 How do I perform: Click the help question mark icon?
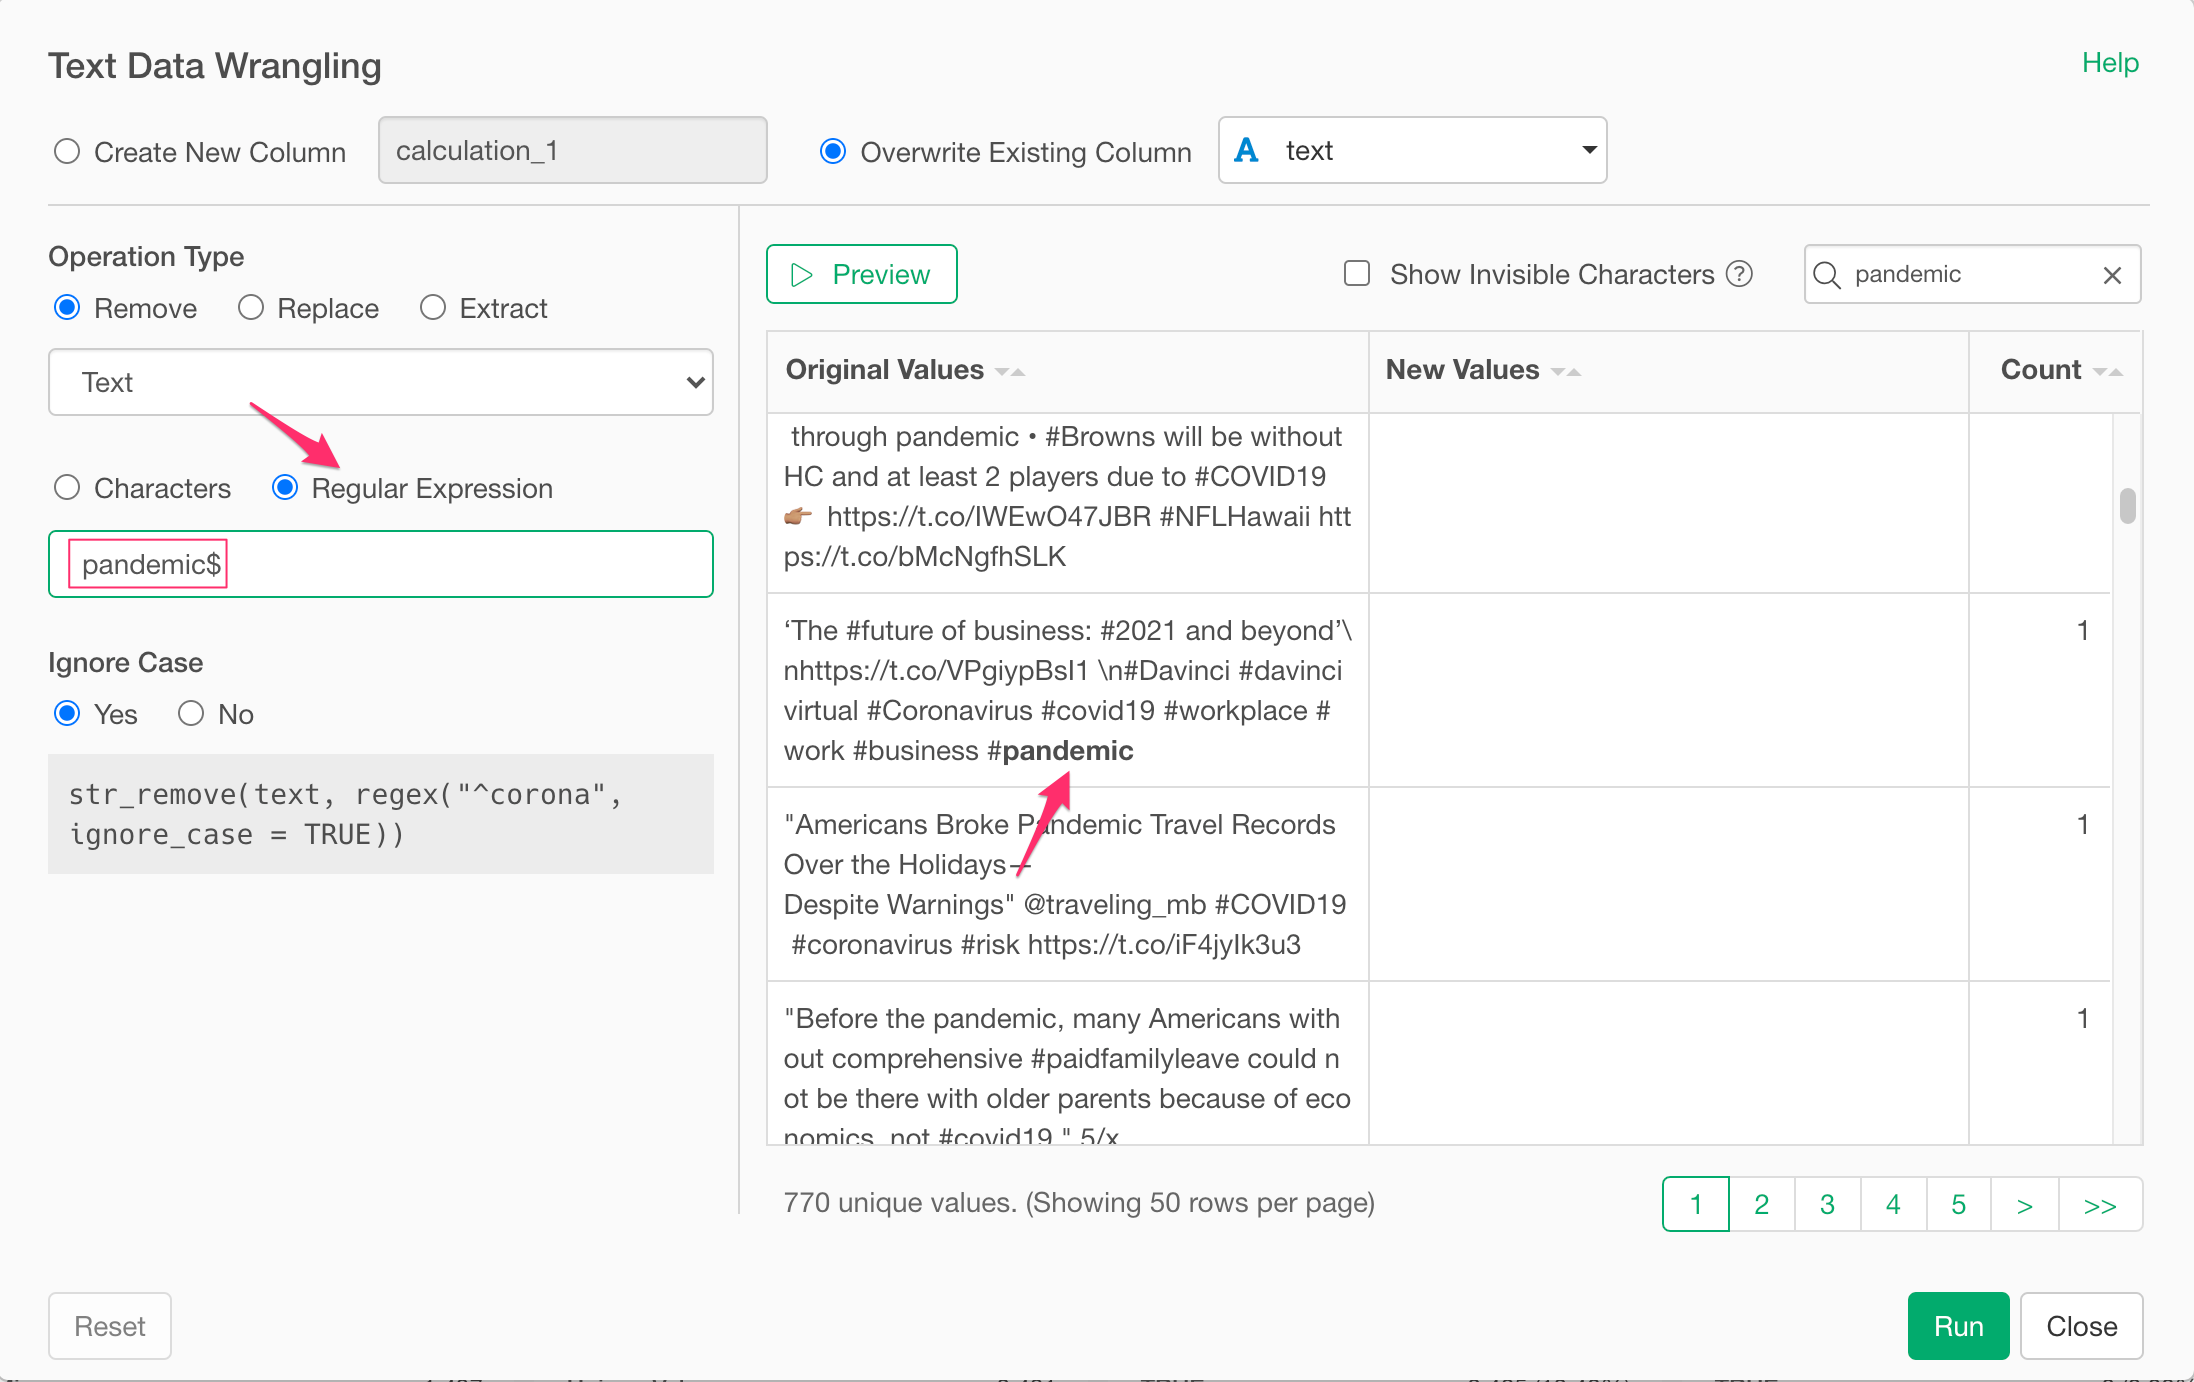click(1740, 274)
